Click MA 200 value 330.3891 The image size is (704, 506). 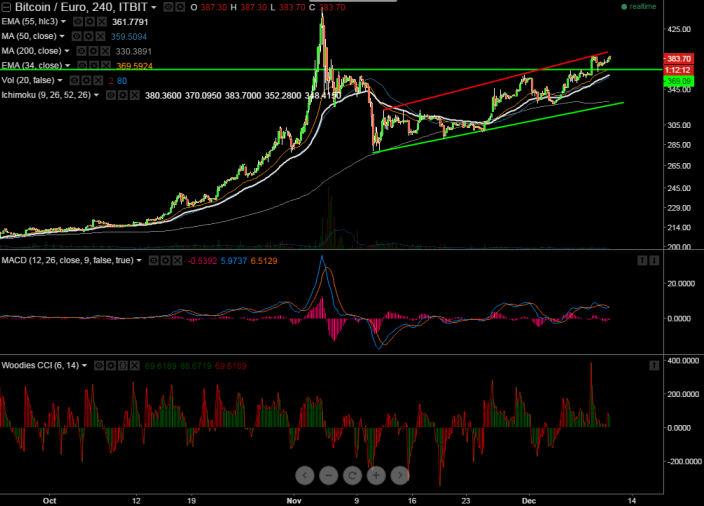coord(133,51)
